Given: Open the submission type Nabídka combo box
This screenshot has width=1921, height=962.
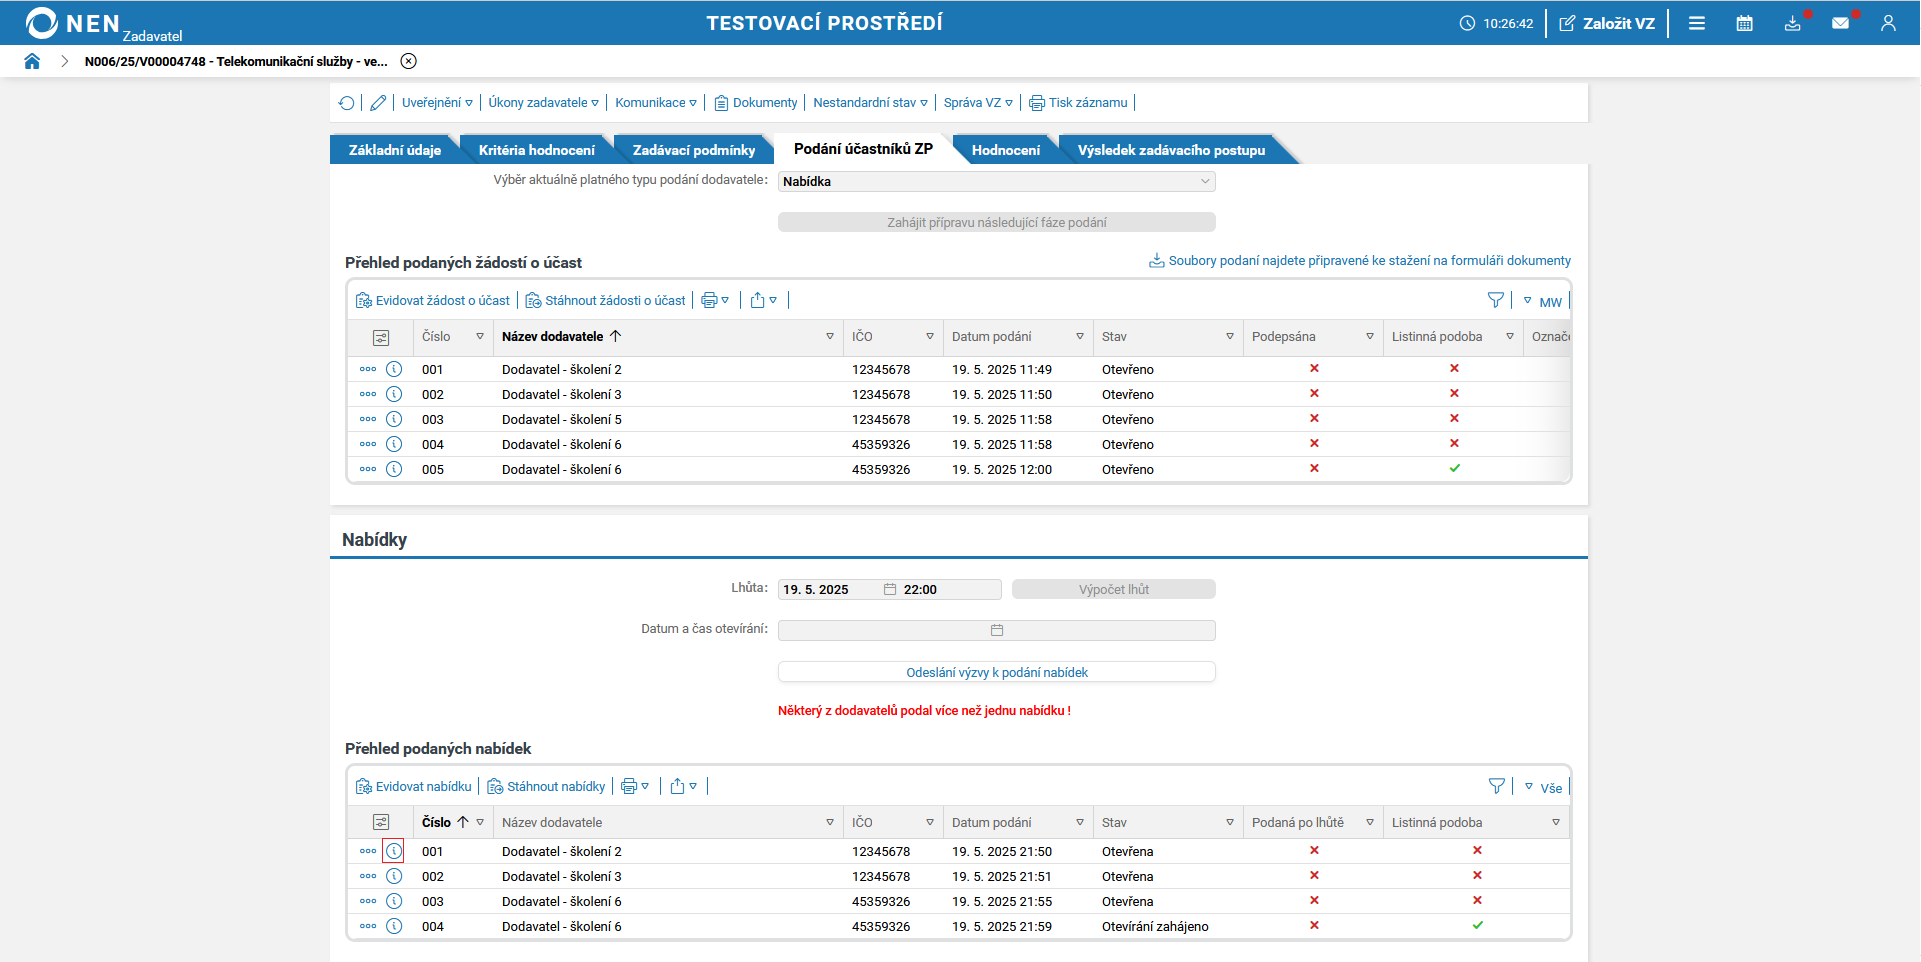Looking at the screenshot, I should tap(996, 181).
